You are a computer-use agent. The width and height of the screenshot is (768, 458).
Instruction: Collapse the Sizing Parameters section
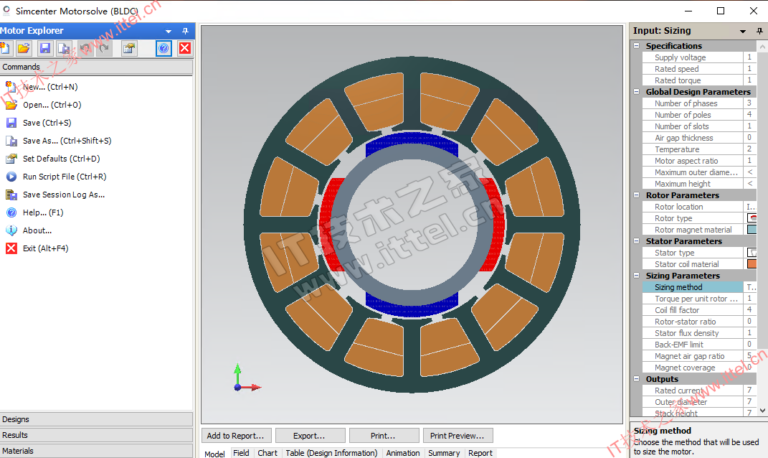637,275
